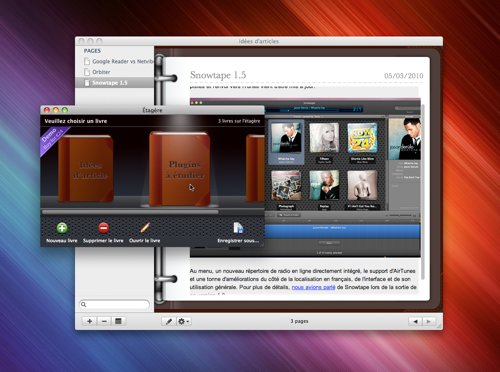Click the bookshelf button beside minus
The width and height of the screenshot is (500, 372).
click(x=118, y=321)
